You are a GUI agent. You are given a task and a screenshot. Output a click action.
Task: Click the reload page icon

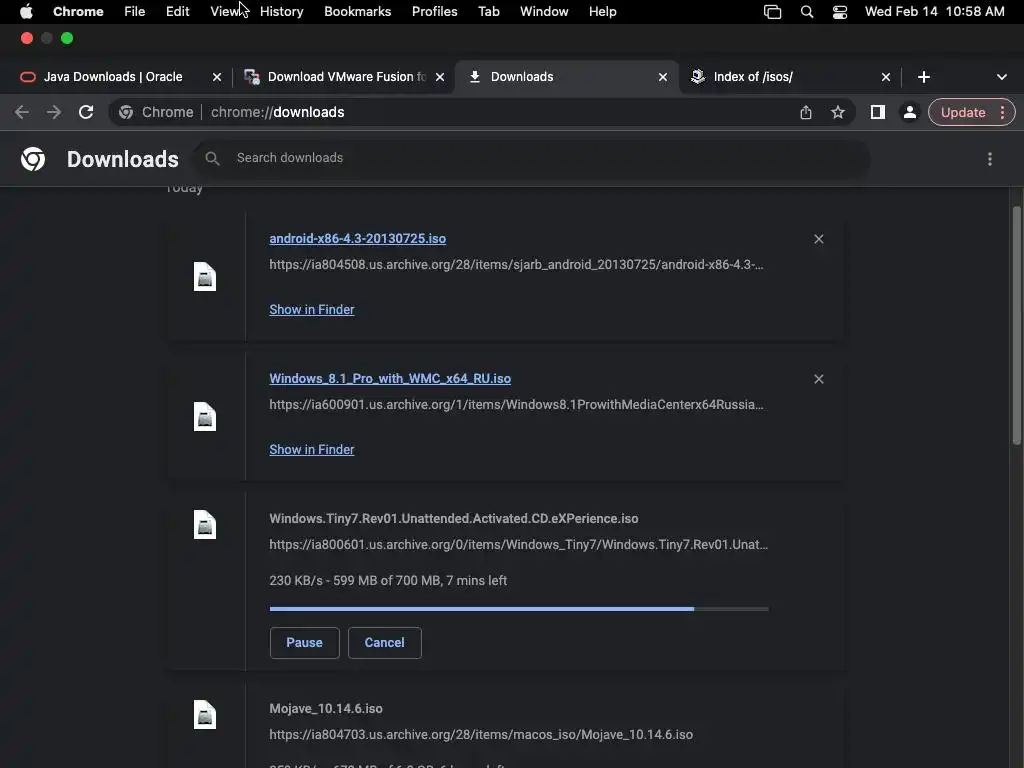86,112
